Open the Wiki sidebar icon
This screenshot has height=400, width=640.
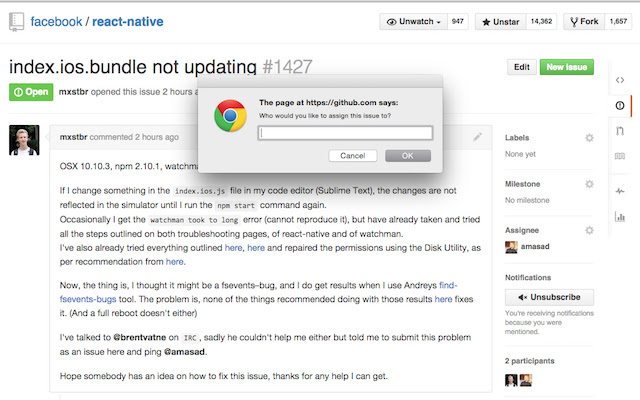tap(620, 156)
